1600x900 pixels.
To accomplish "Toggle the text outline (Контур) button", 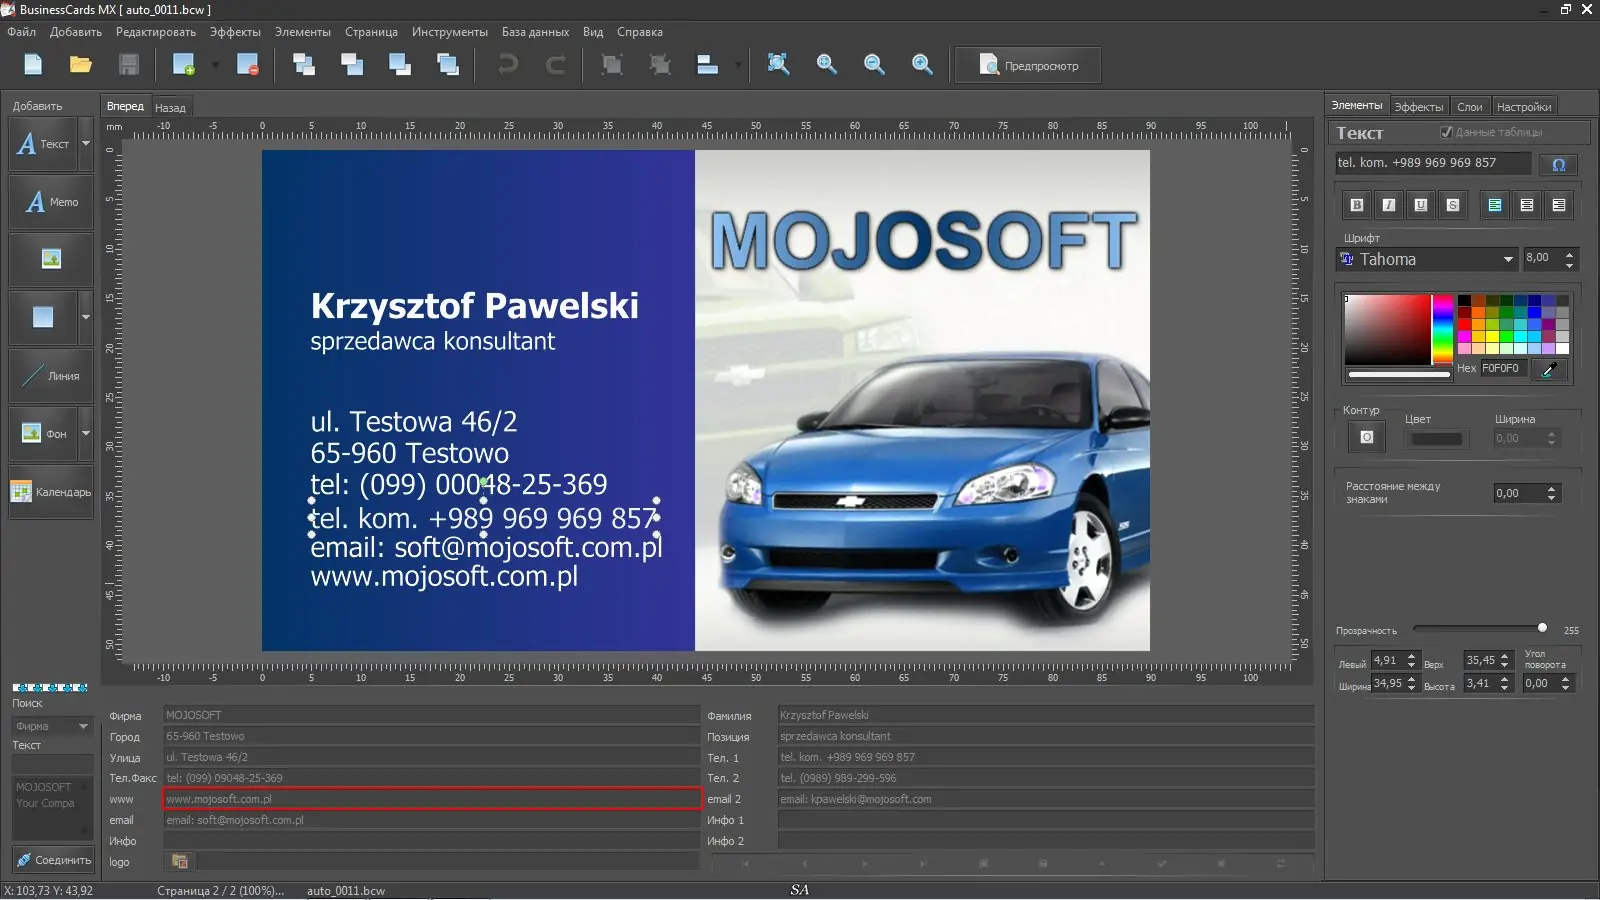I will (x=1367, y=437).
